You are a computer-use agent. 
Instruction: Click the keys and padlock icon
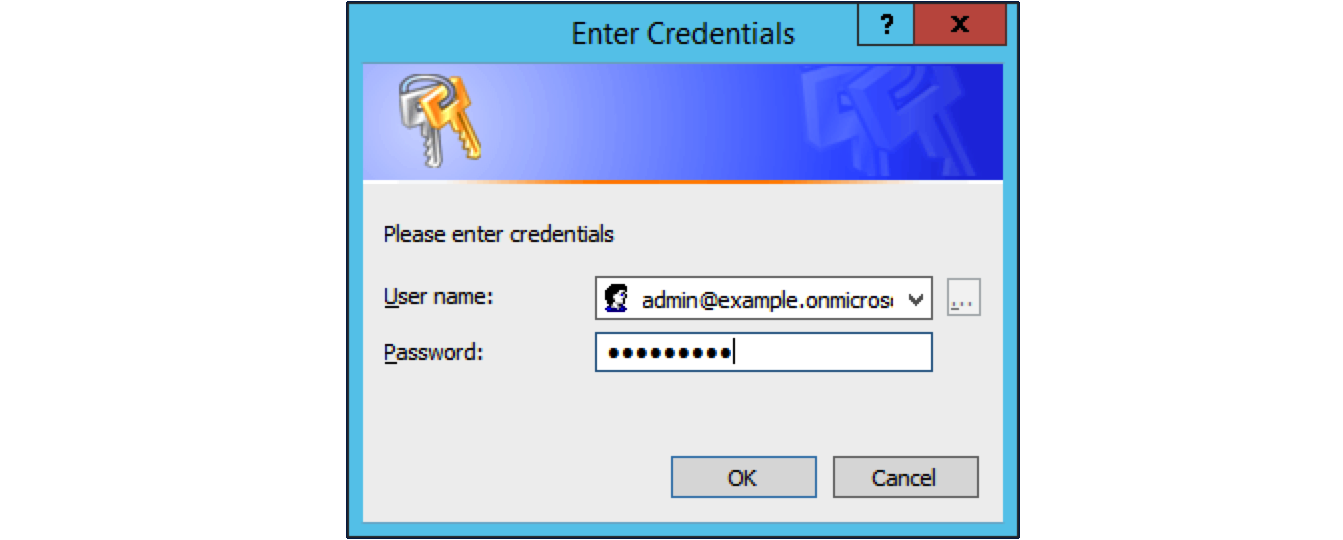pyautogui.click(x=439, y=122)
